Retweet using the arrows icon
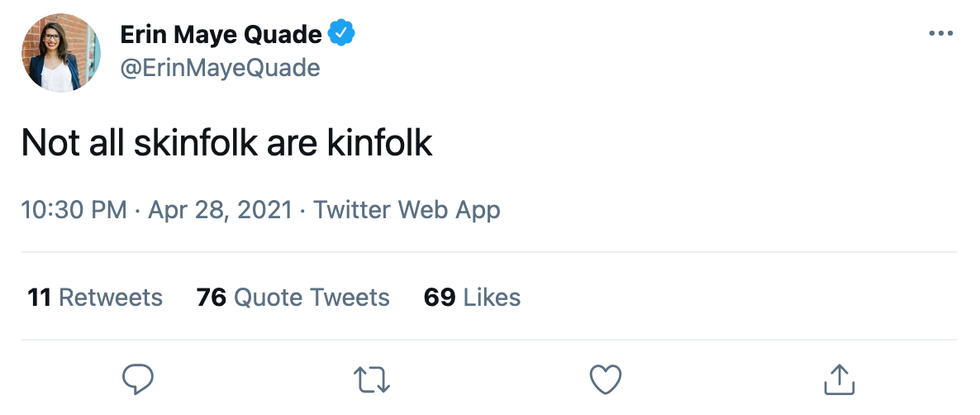Viewport: 980px width, 415px height. [x=372, y=378]
